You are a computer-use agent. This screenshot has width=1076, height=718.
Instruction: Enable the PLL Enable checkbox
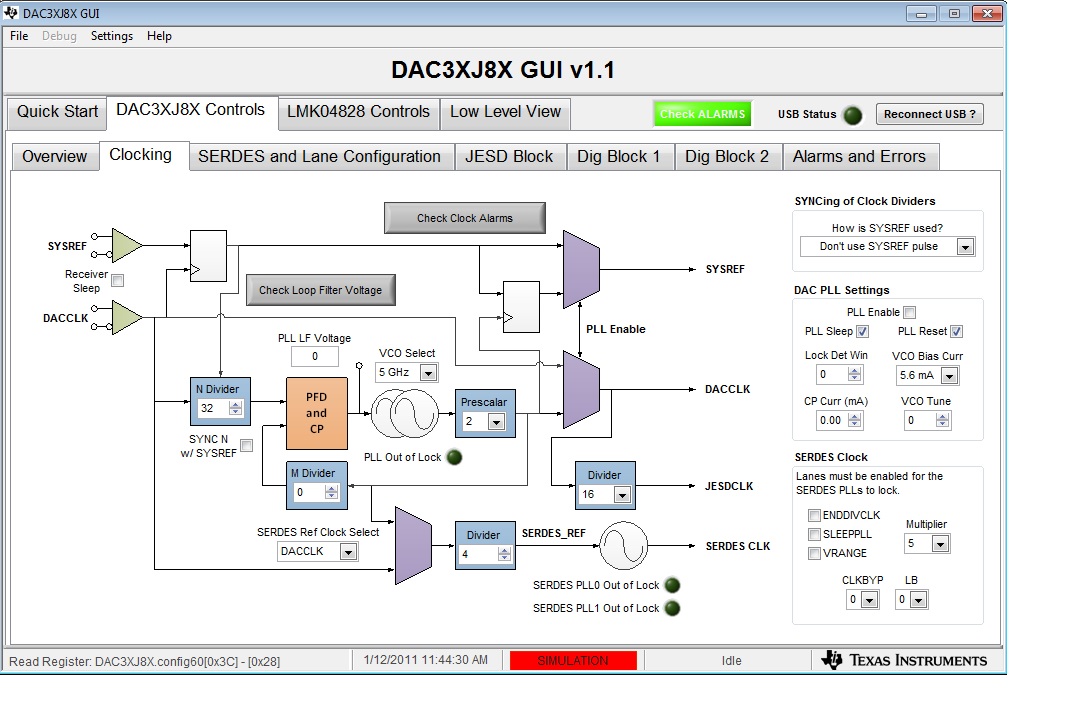point(909,312)
